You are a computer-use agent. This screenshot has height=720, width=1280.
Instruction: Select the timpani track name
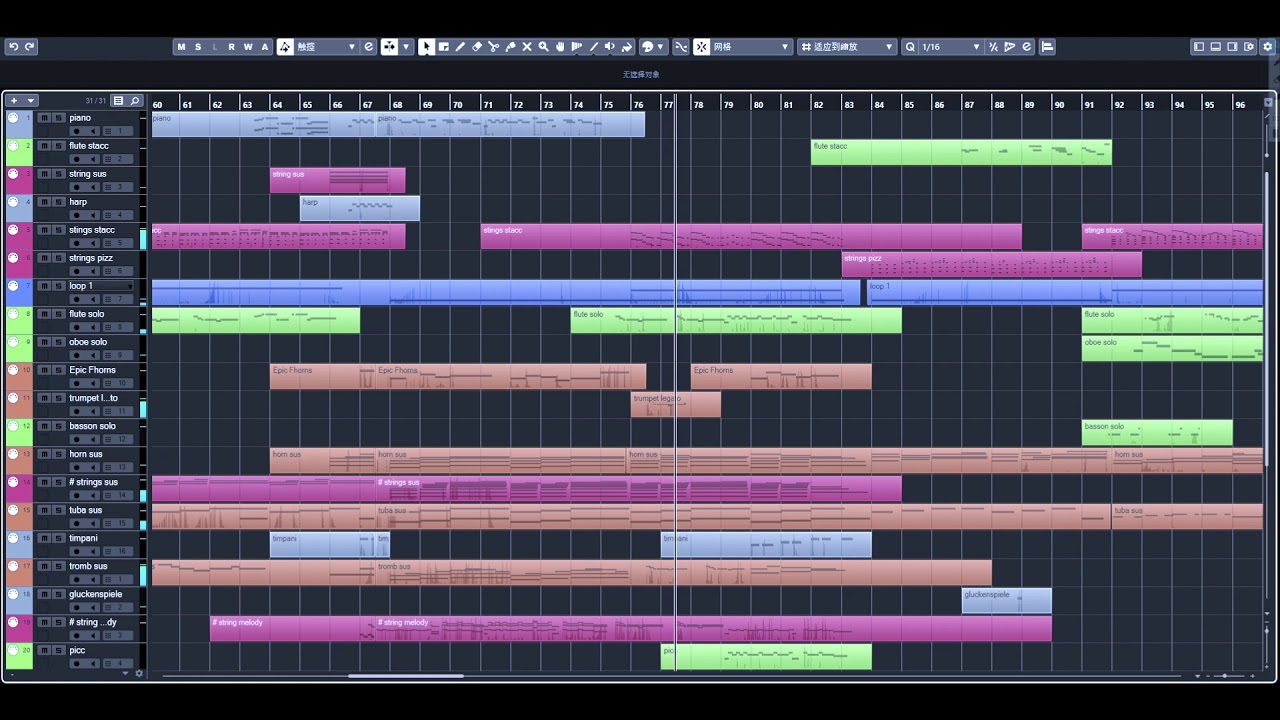(83, 538)
